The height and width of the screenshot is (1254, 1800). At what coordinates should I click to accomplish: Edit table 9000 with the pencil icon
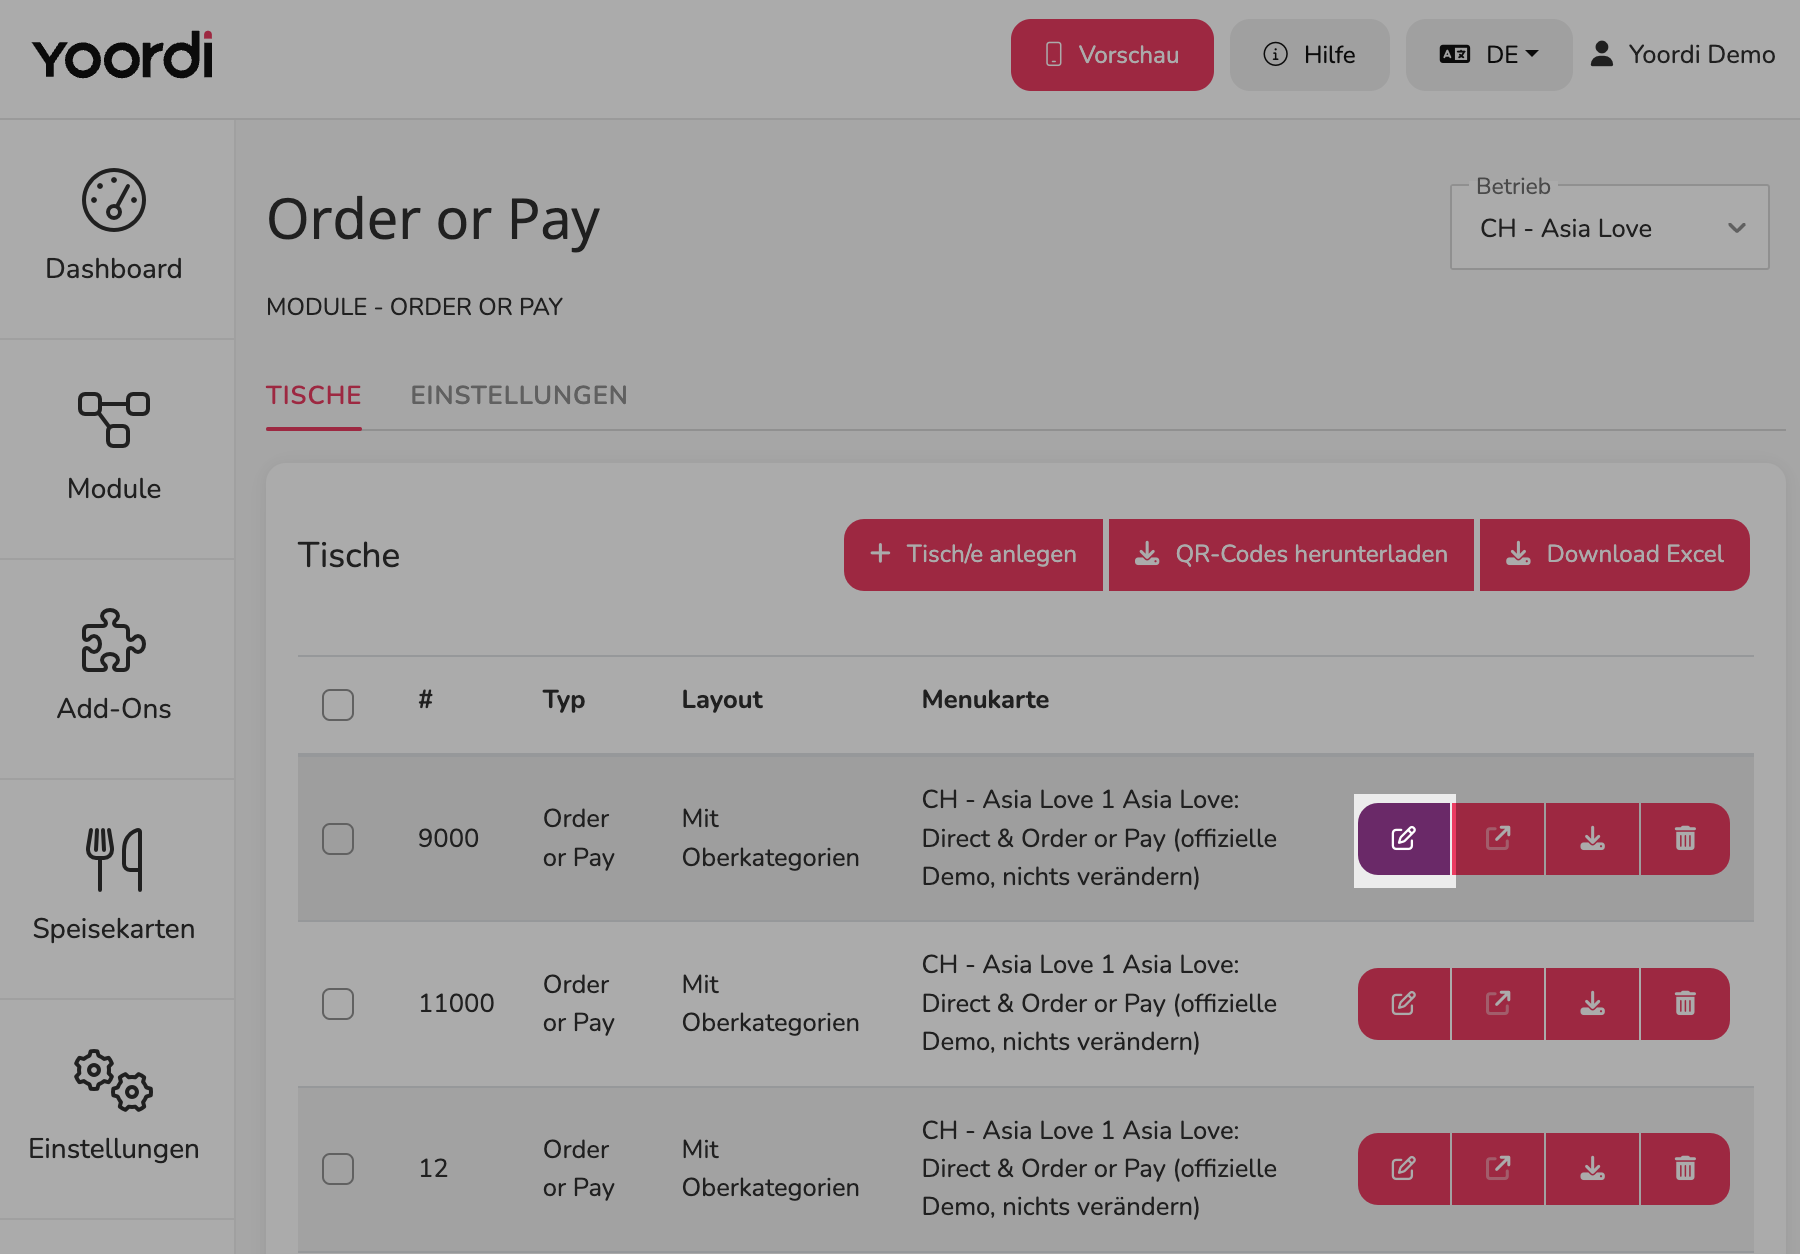coord(1404,839)
